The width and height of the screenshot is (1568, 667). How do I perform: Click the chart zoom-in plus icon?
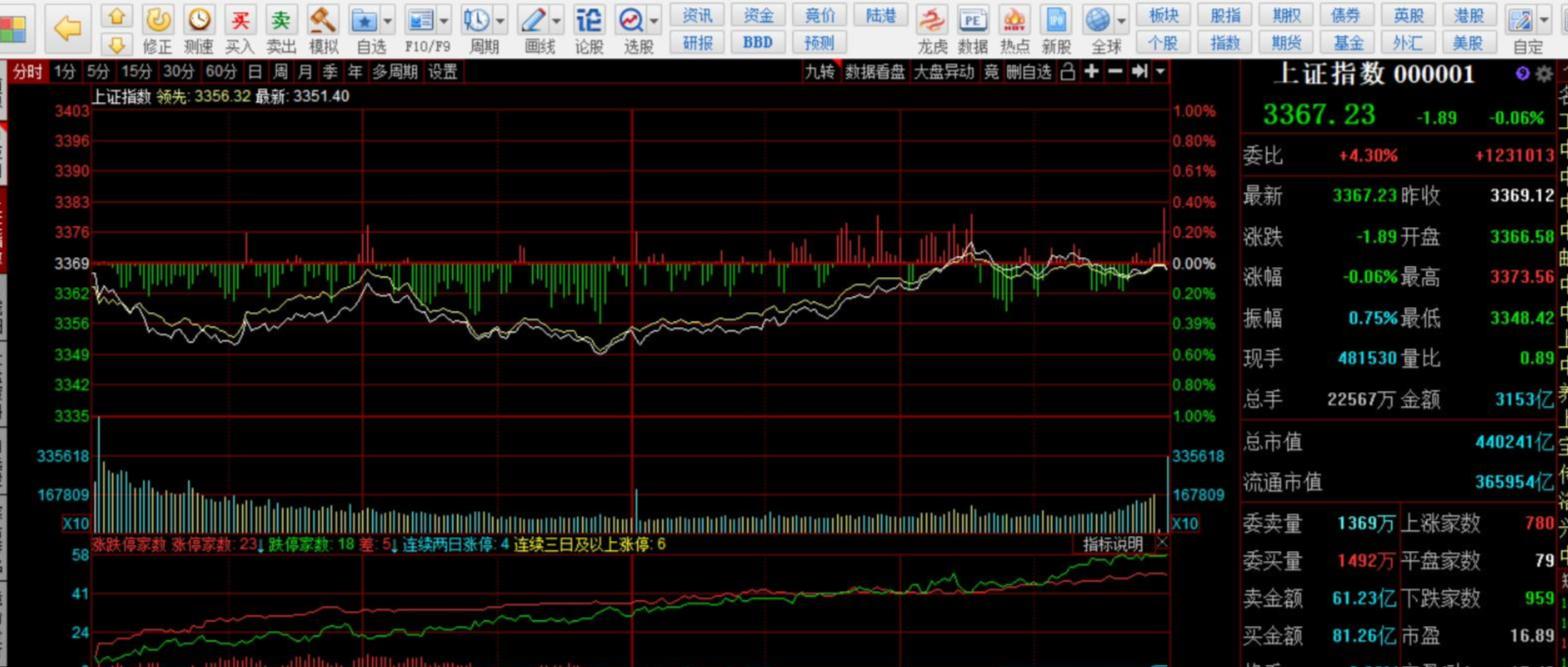[x=1092, y=71]
